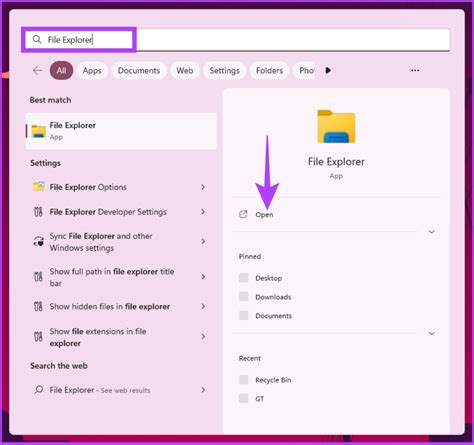Open pinned Downloads folder

click(x=273, y=297)
